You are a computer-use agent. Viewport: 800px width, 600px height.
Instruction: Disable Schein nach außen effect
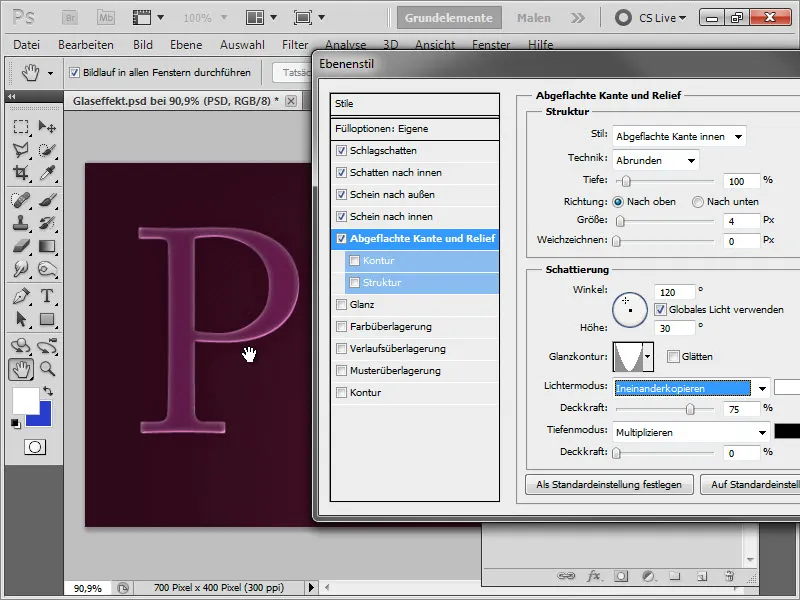pos(341,194)
